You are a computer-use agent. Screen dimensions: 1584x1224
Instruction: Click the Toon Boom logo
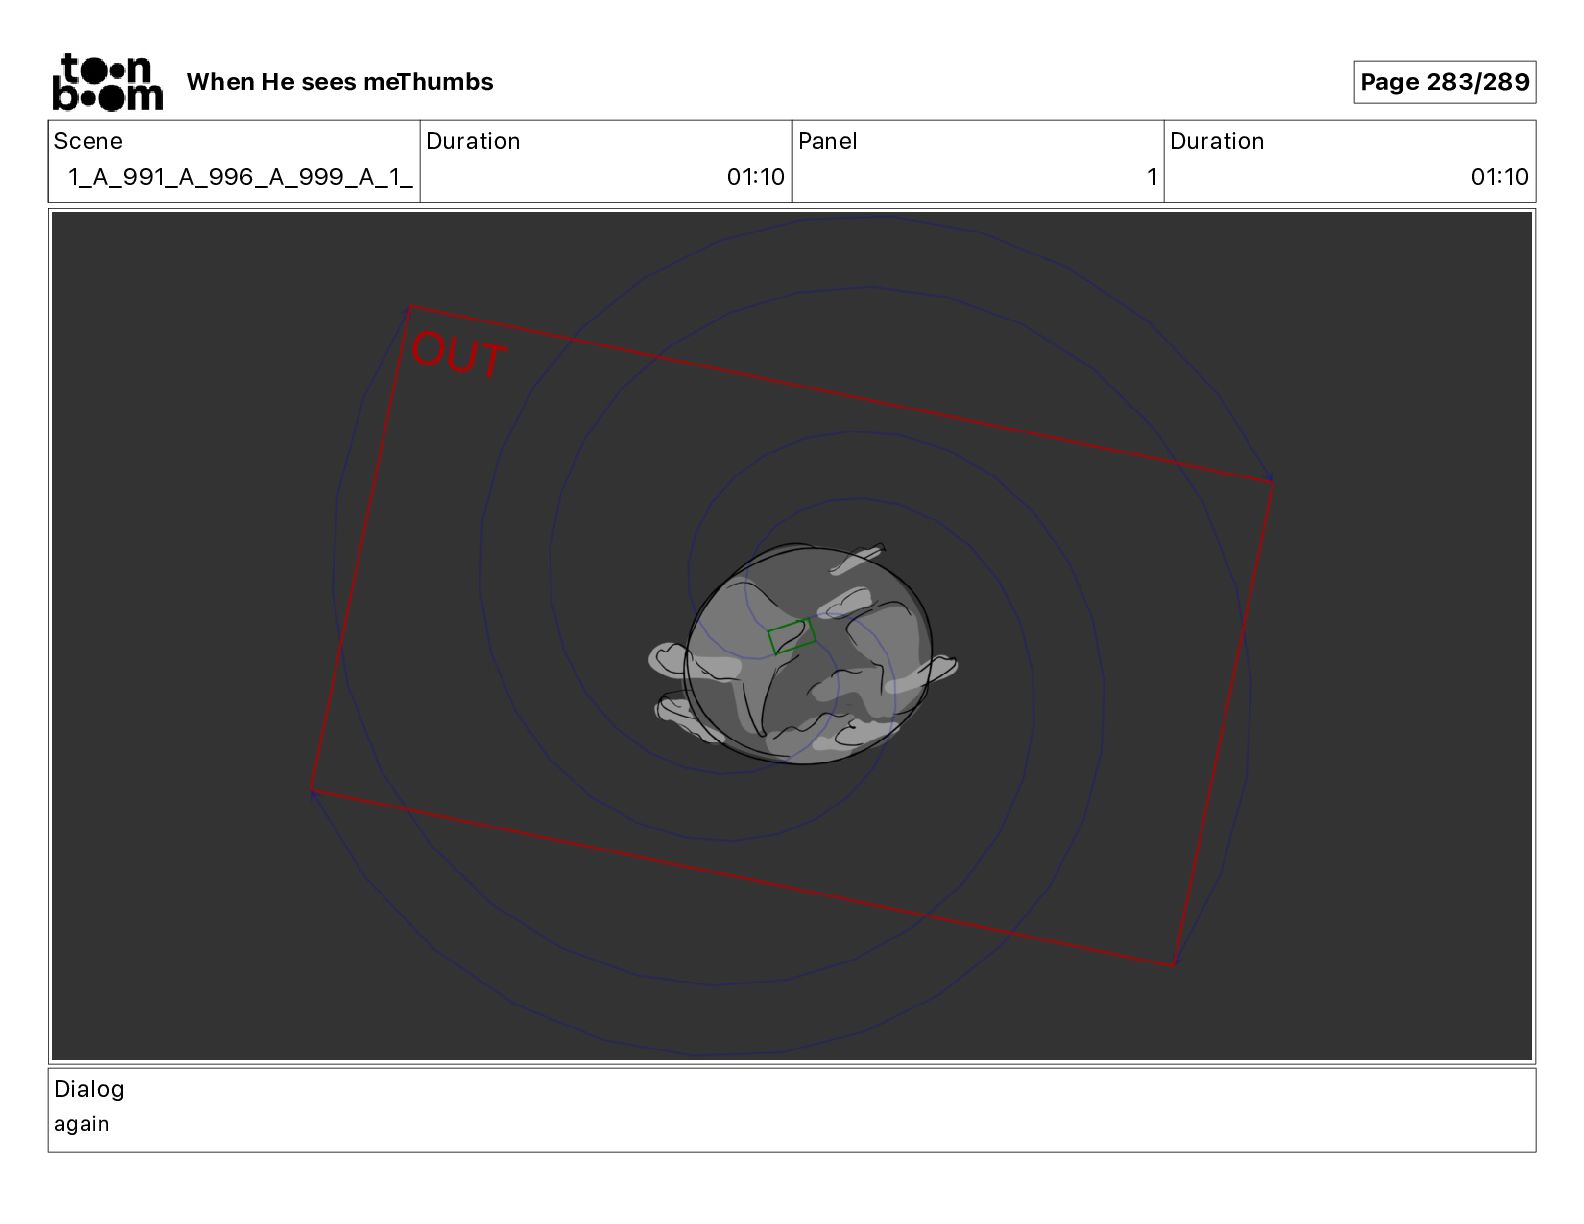[107, 82]
